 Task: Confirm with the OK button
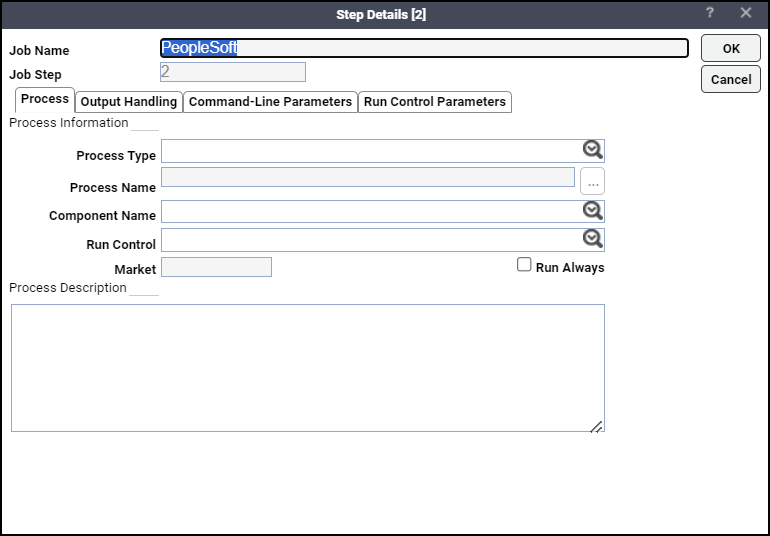click(731, 48)
